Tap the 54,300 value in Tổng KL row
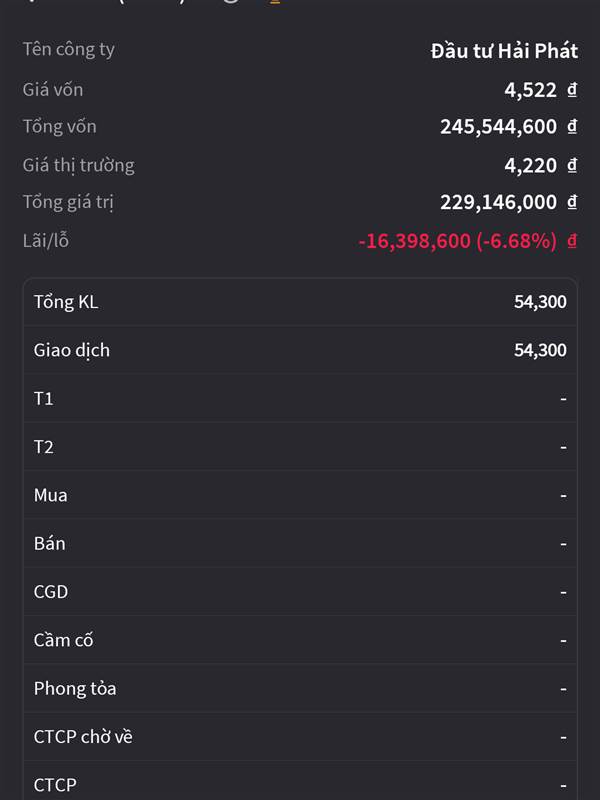The height and width of the screenshot is (800, 600). 540,302
